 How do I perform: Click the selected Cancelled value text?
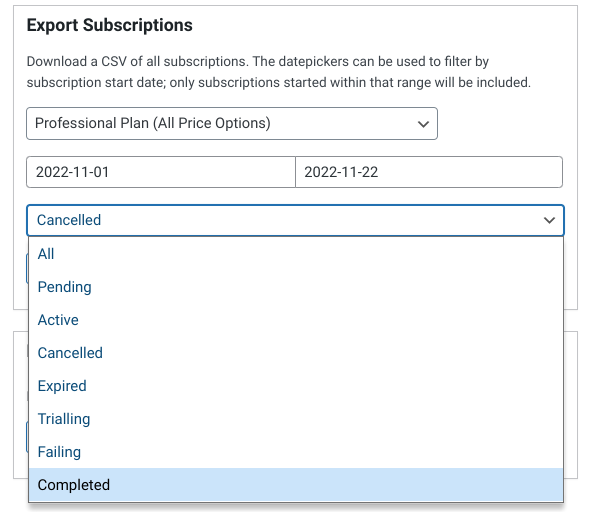click(69, 220)
